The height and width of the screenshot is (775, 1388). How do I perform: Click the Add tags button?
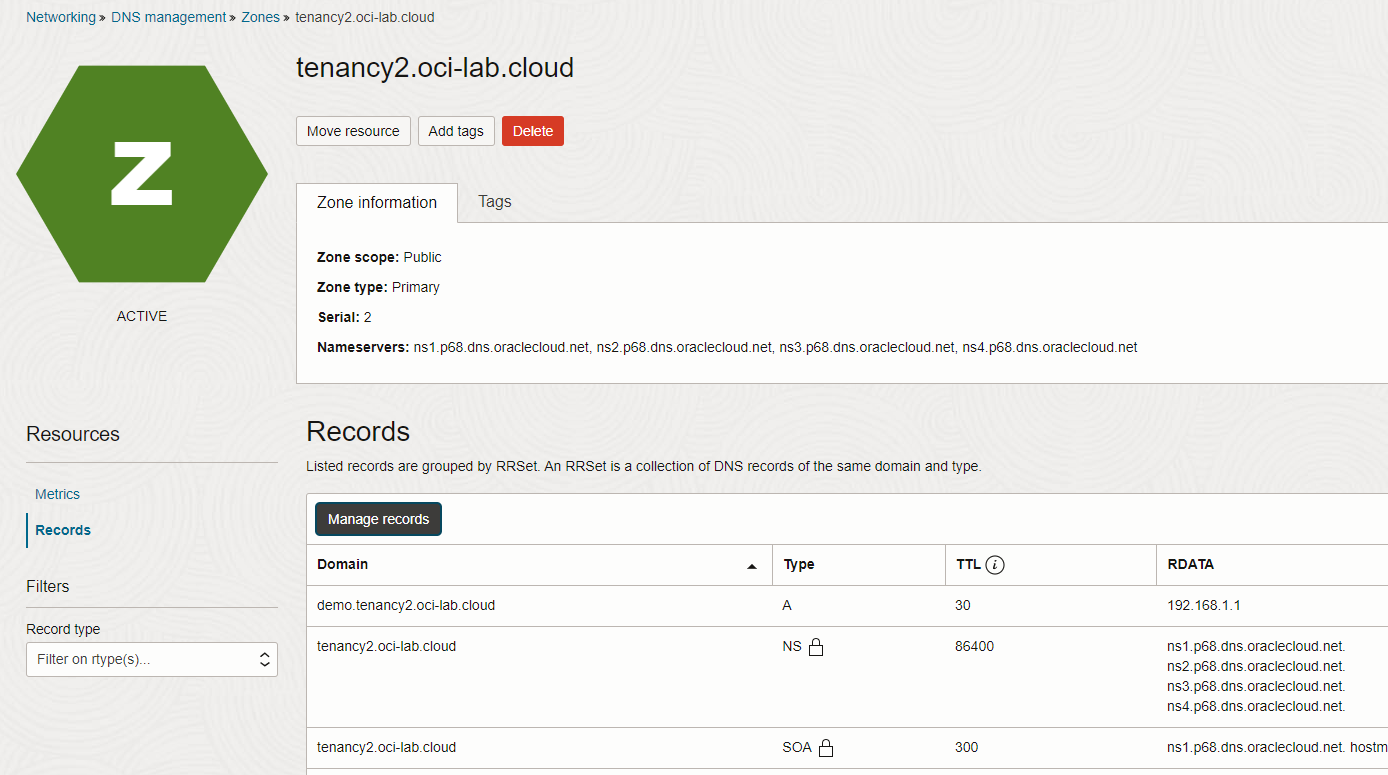click(x=456, y=131)
